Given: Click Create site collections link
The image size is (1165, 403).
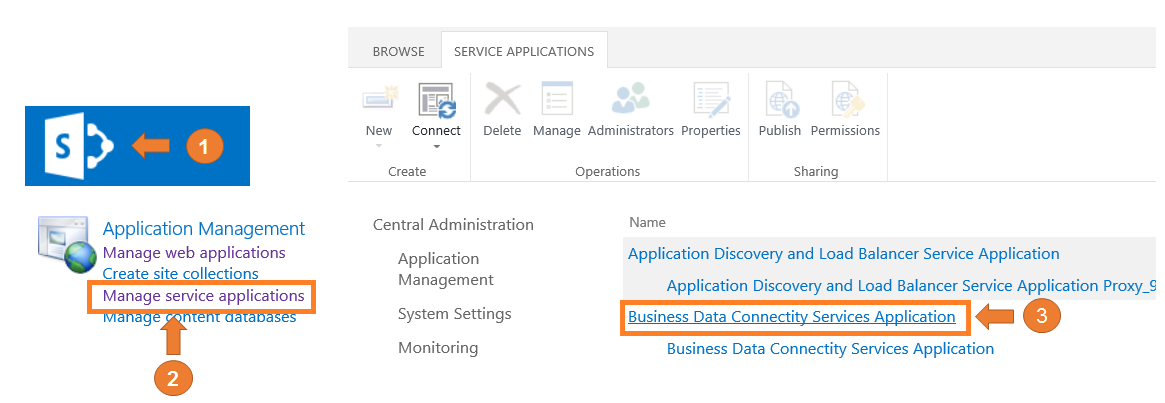Looking at the screenshot, I should (180, 274).
